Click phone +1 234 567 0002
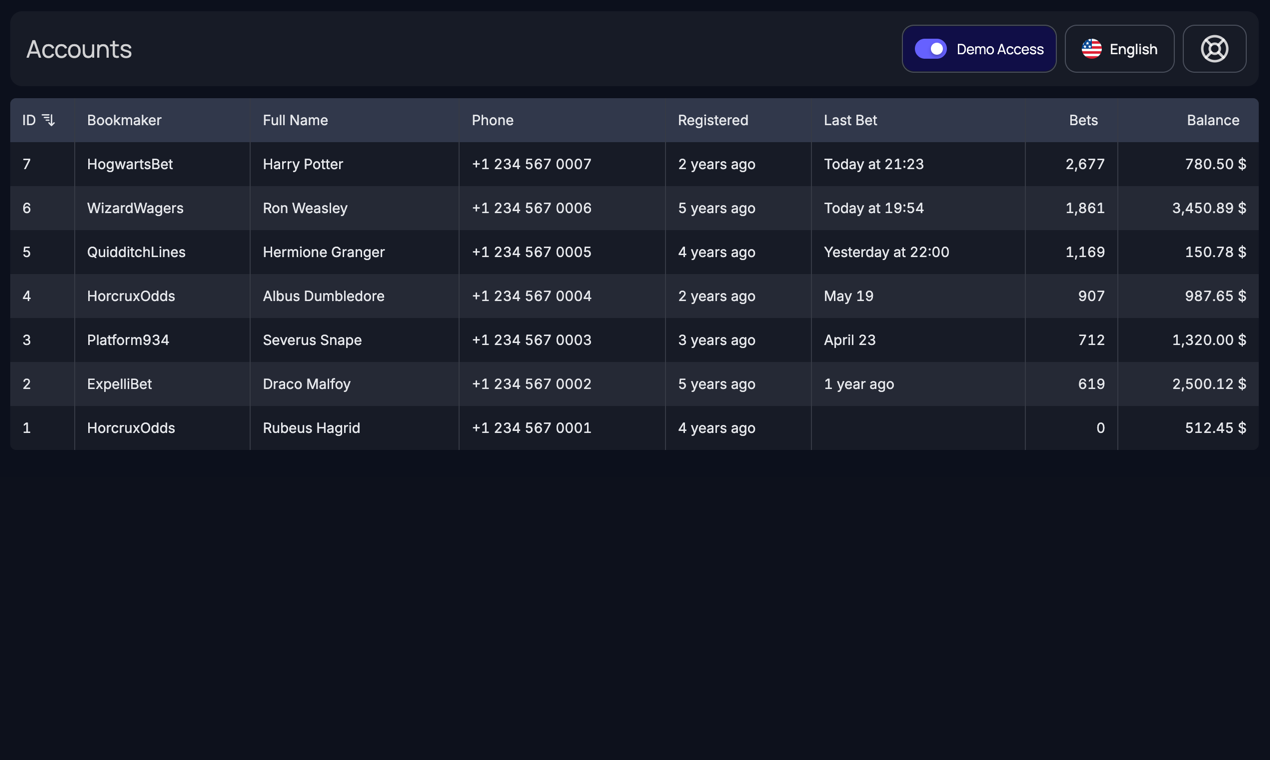The image size is (1270, 760). click(x=532, y=384)
